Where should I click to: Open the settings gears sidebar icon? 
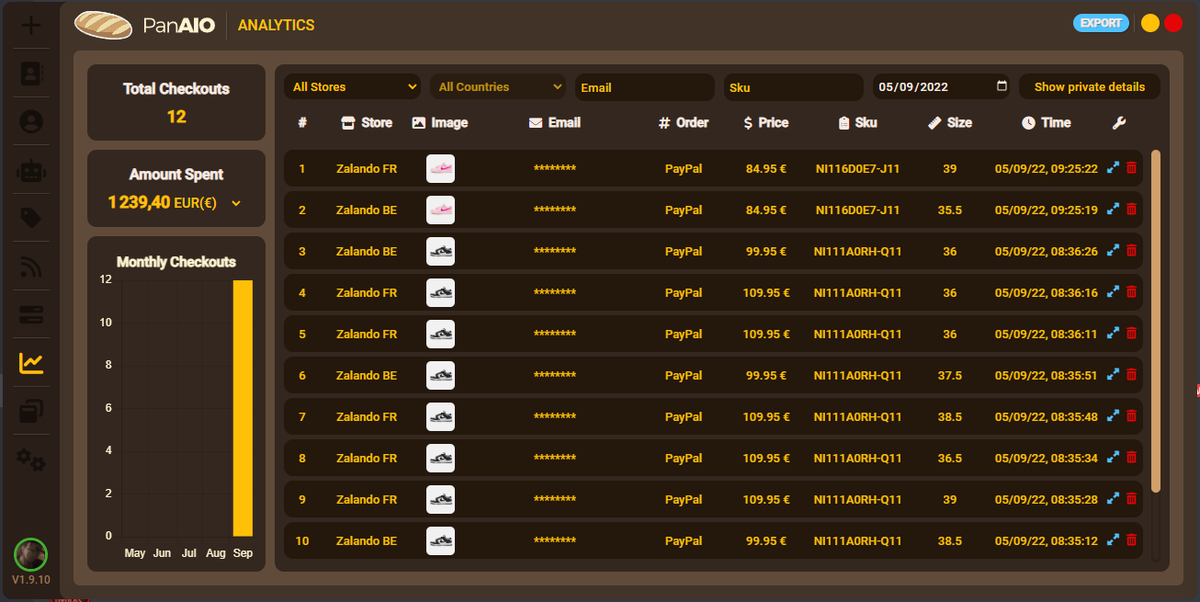[32, 459]
